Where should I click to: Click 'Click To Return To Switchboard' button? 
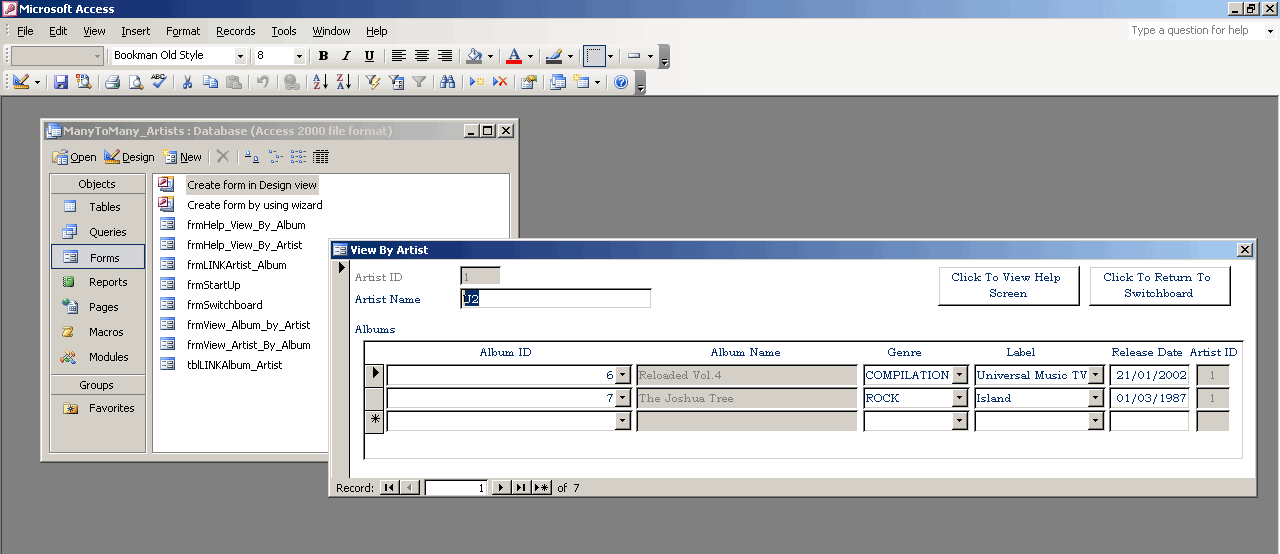pyautogui.click(x=1159, y=285)
